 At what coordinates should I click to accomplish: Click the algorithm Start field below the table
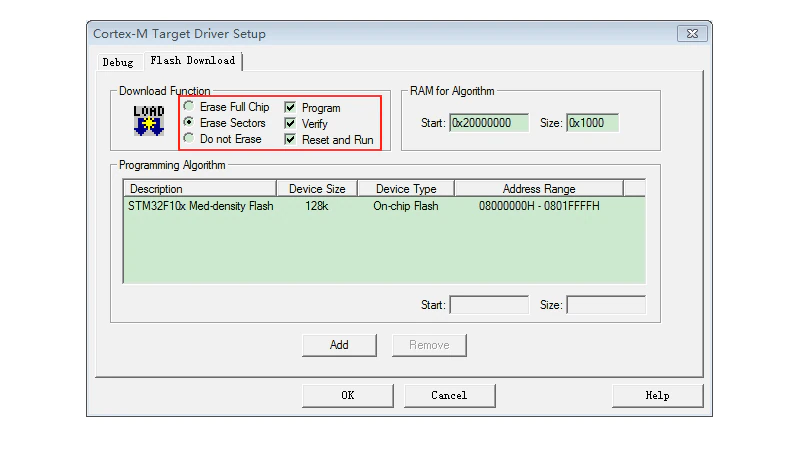(489, 305)
